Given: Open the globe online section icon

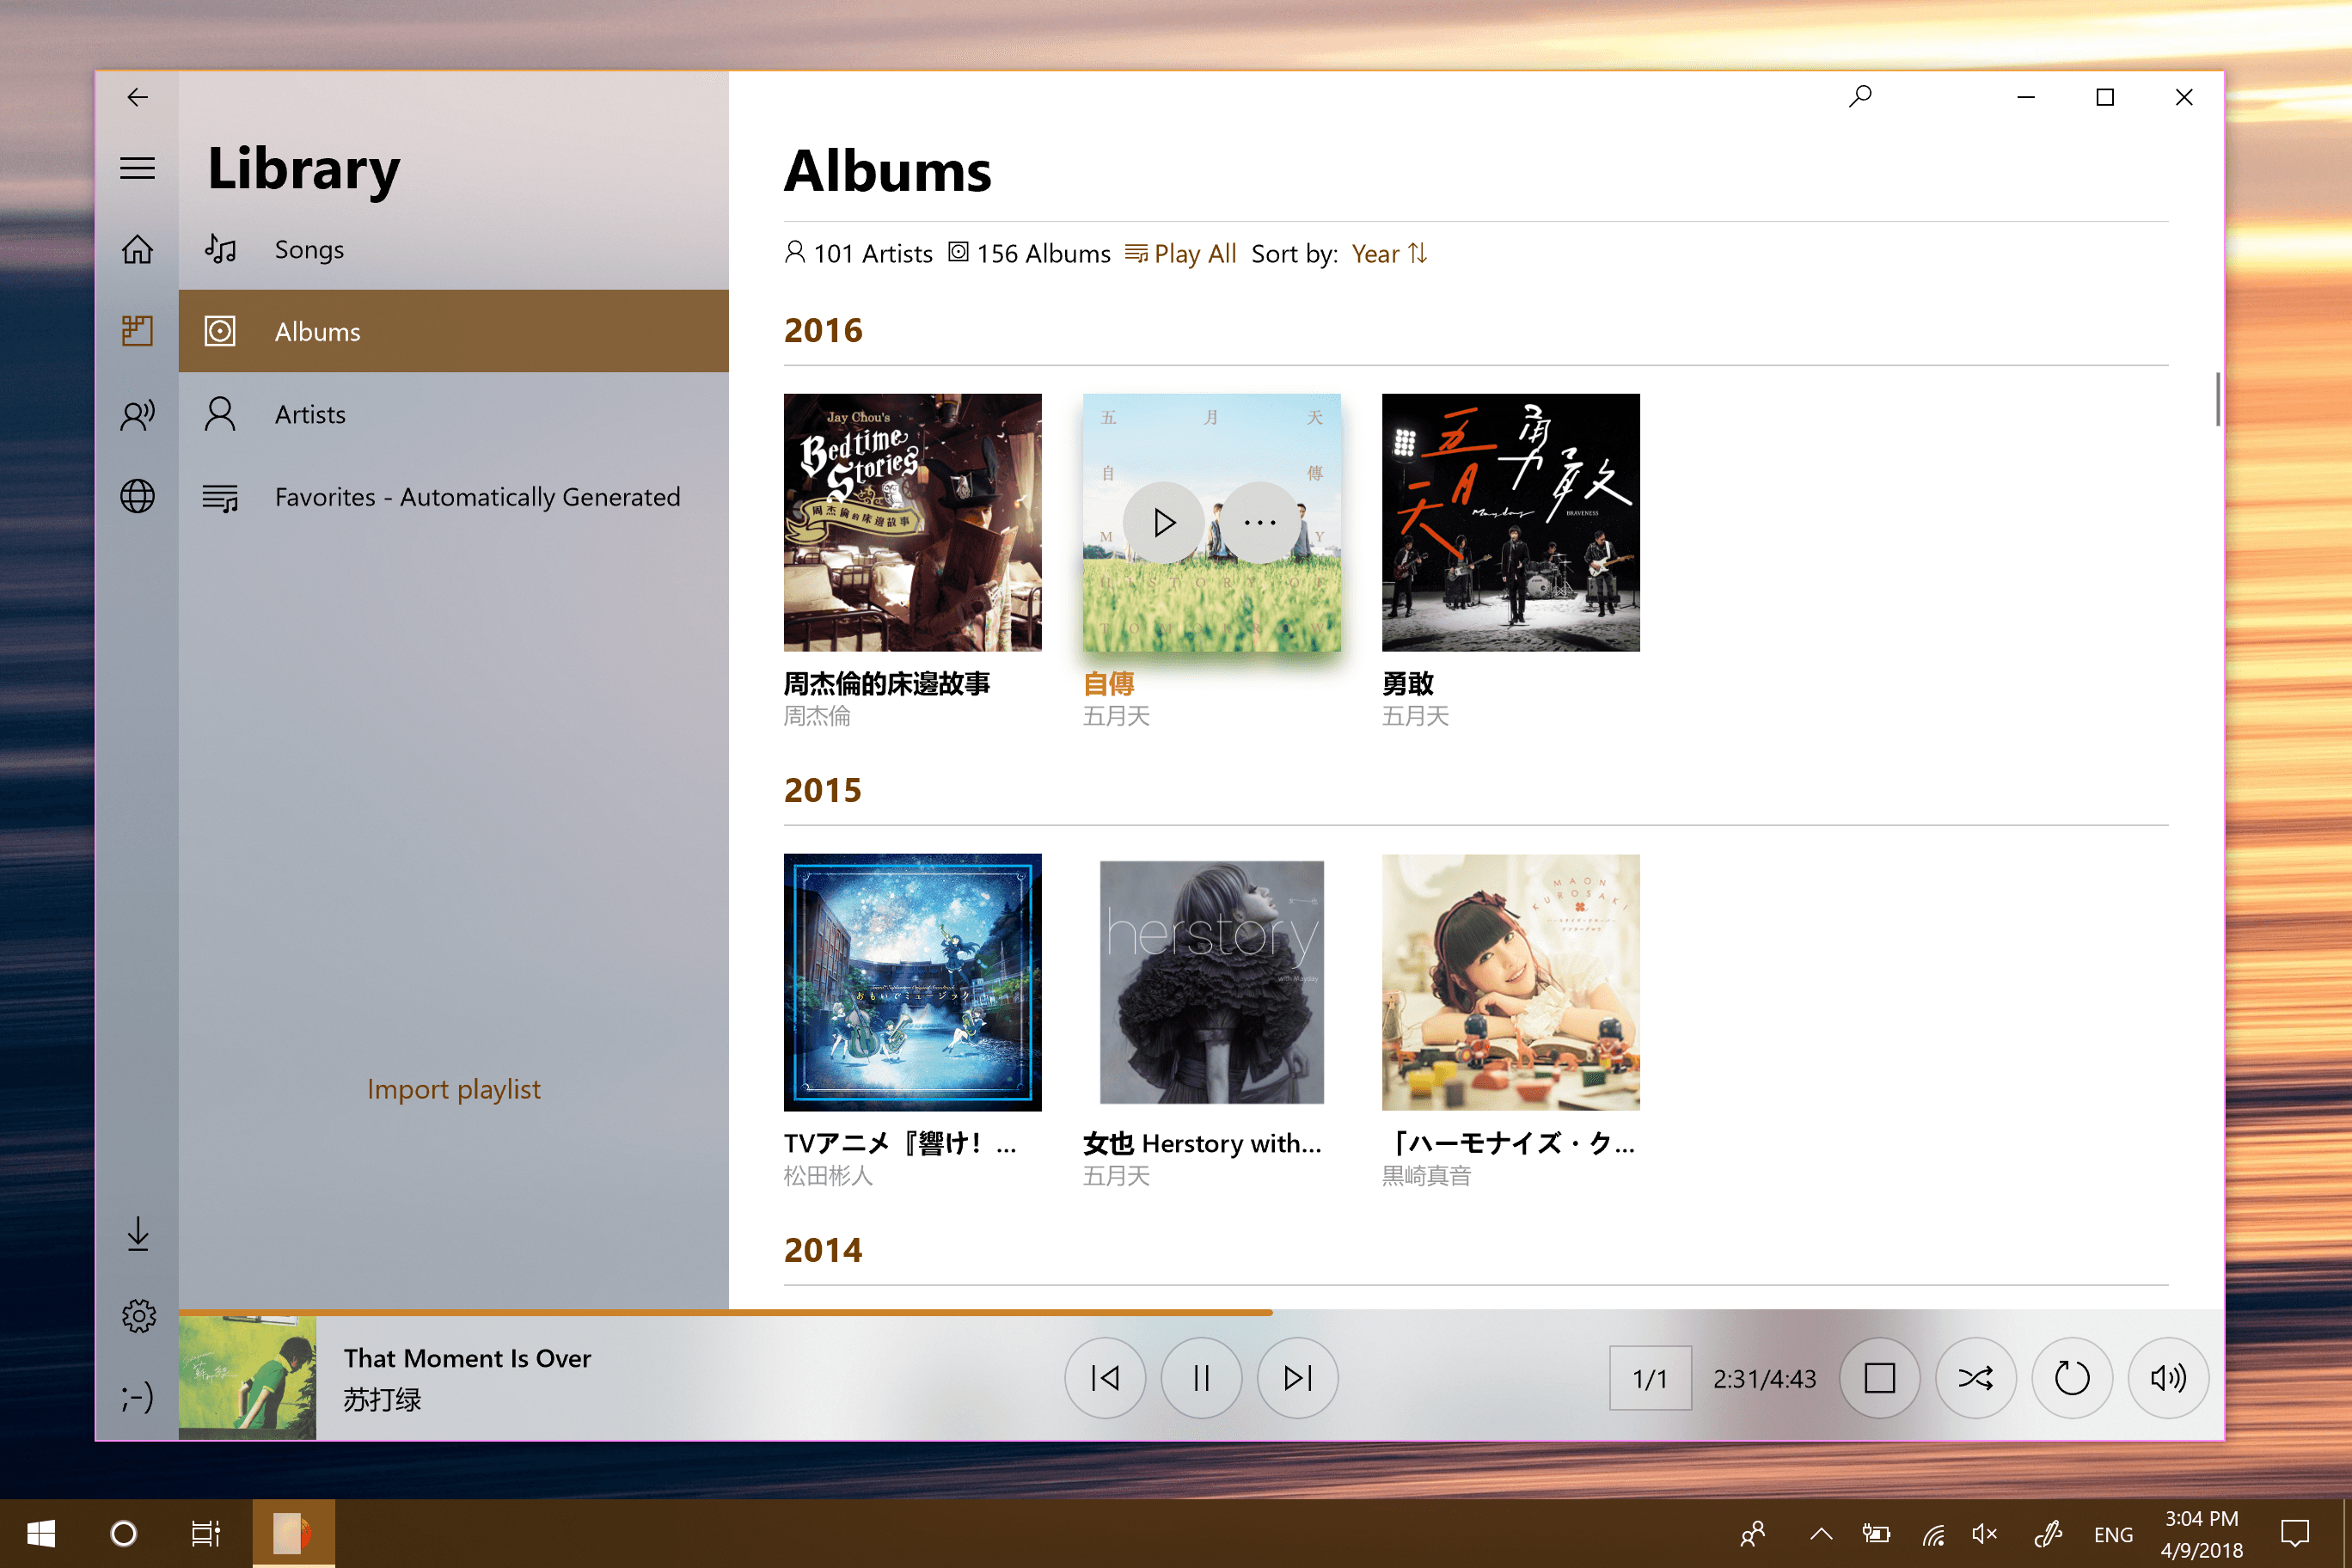Looking at the screenshot, I should pos(137,496).
